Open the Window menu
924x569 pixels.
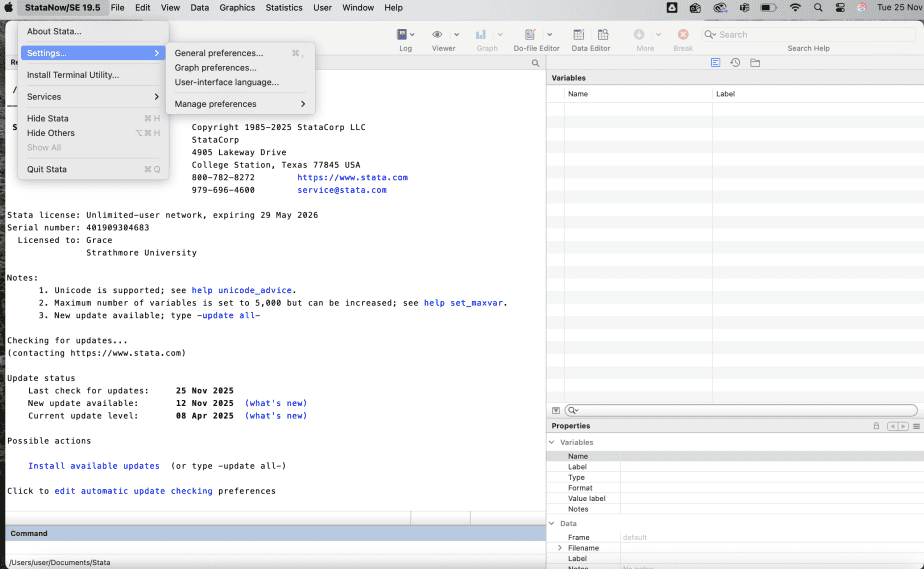pyautogui.click(x=358, y=8)
